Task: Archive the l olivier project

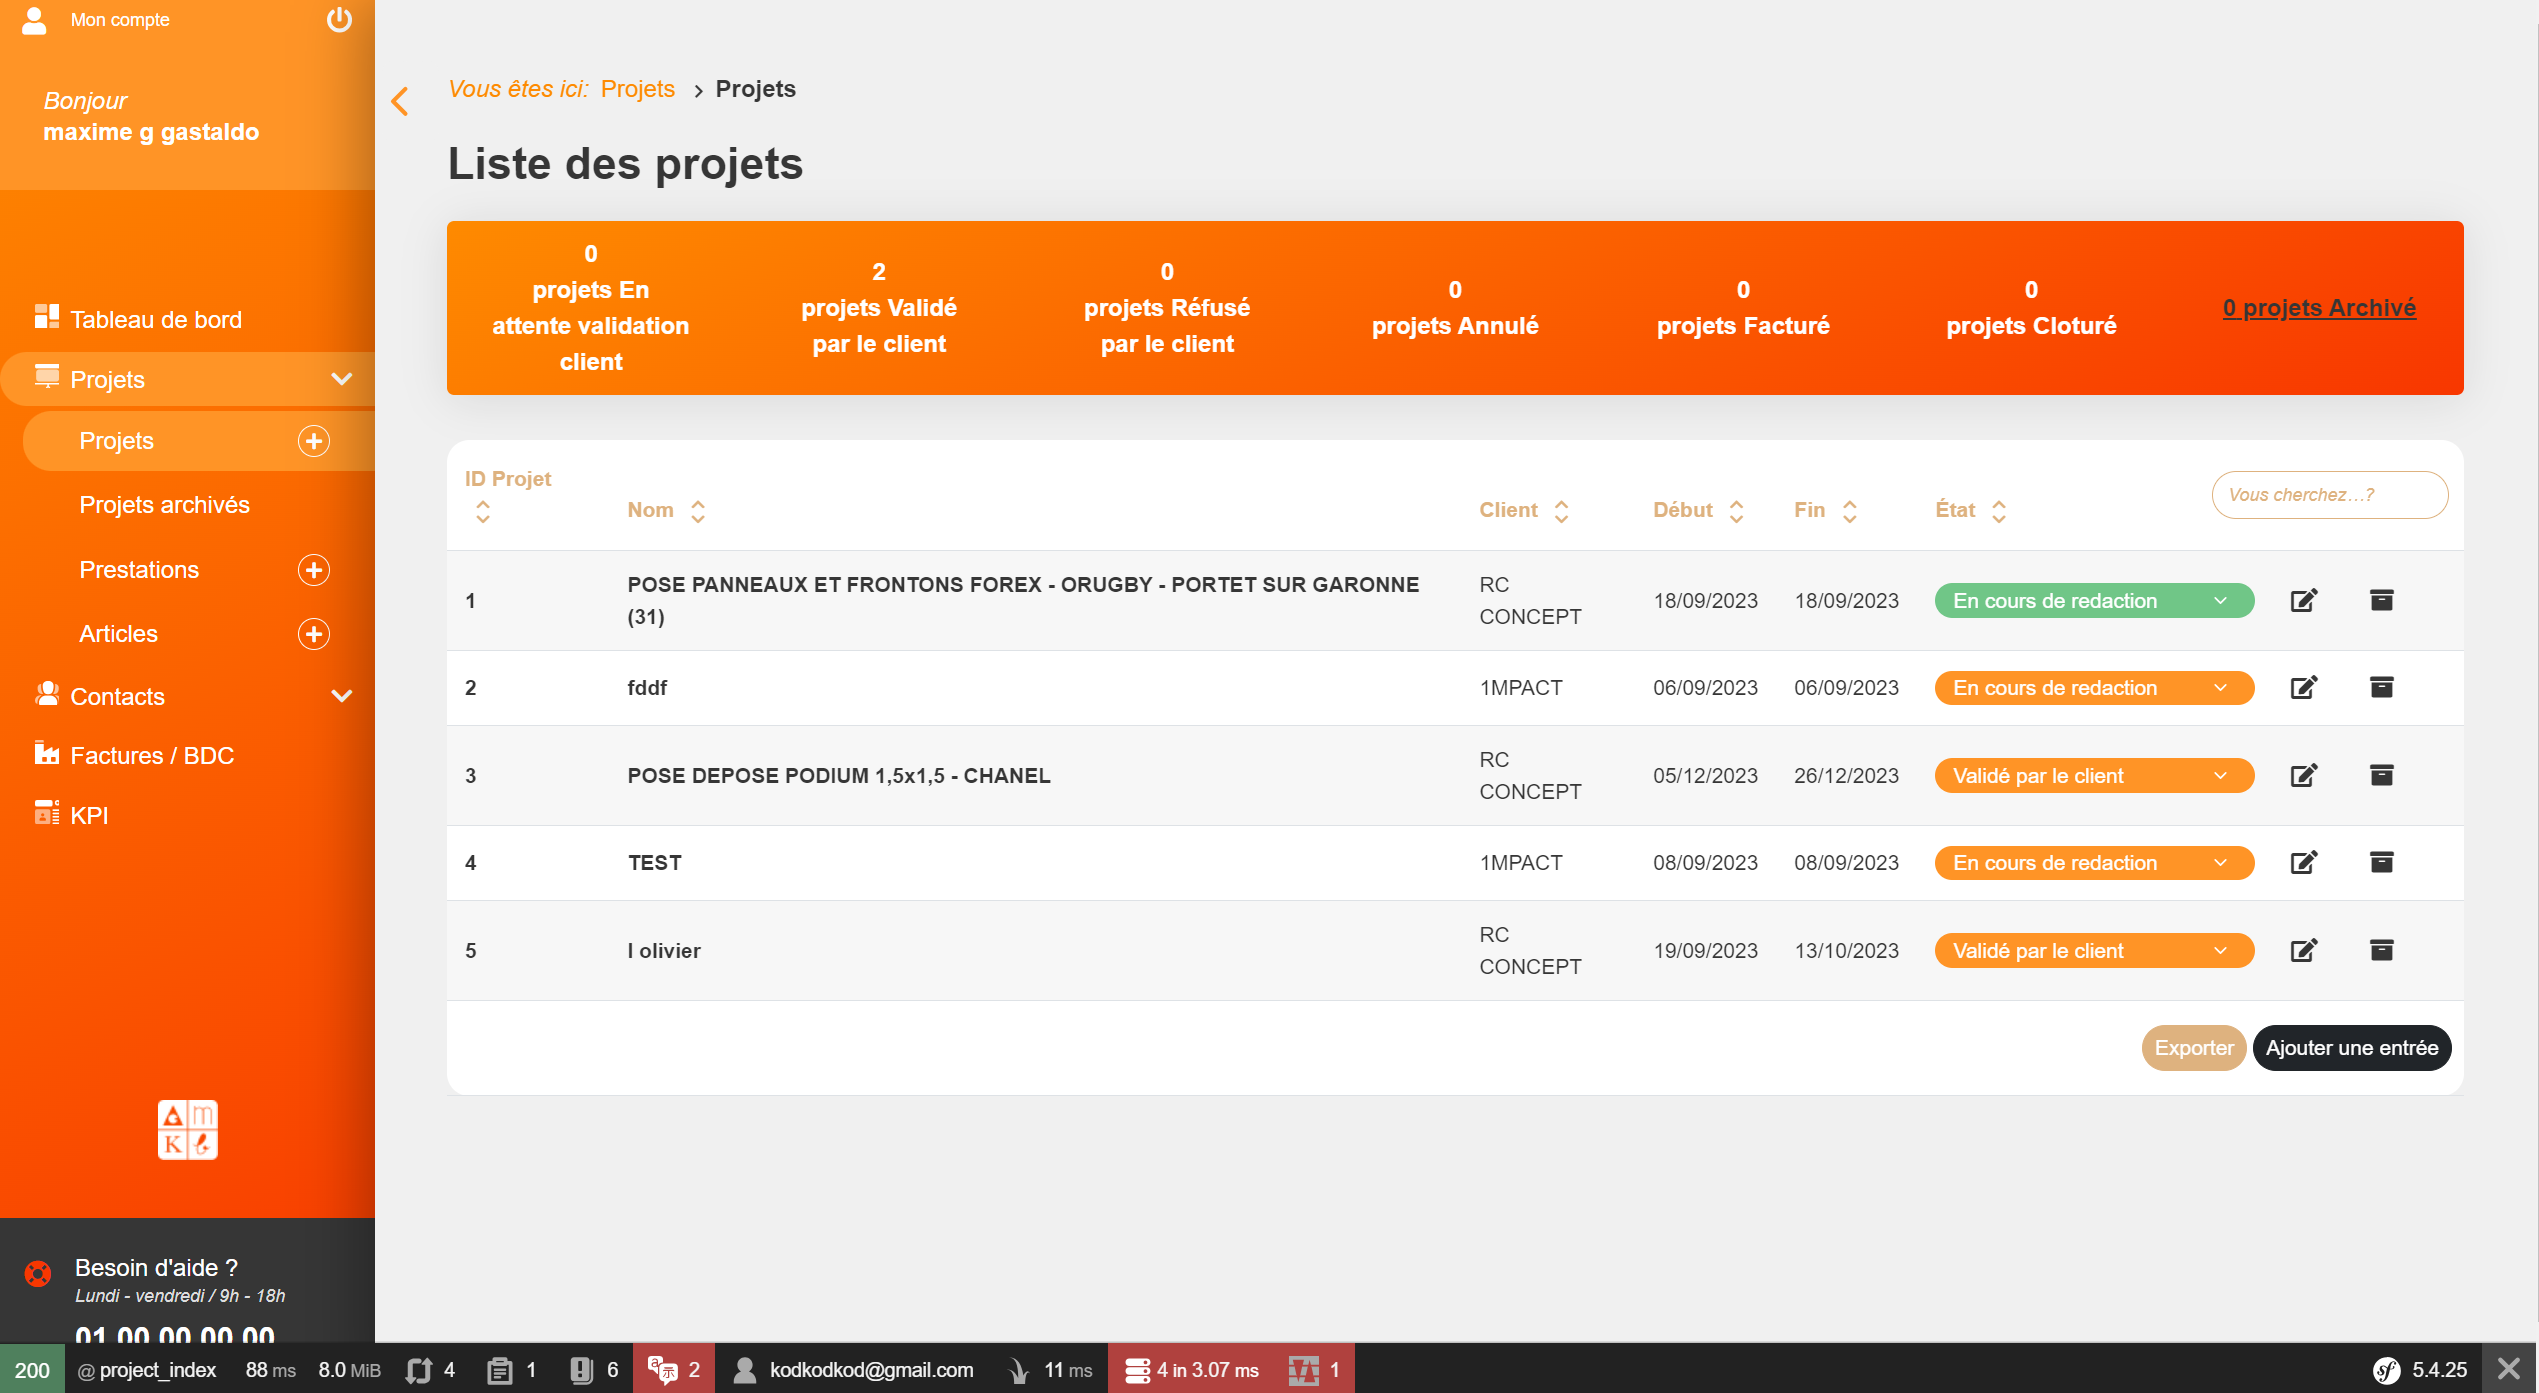Action: click(2381, 950)
